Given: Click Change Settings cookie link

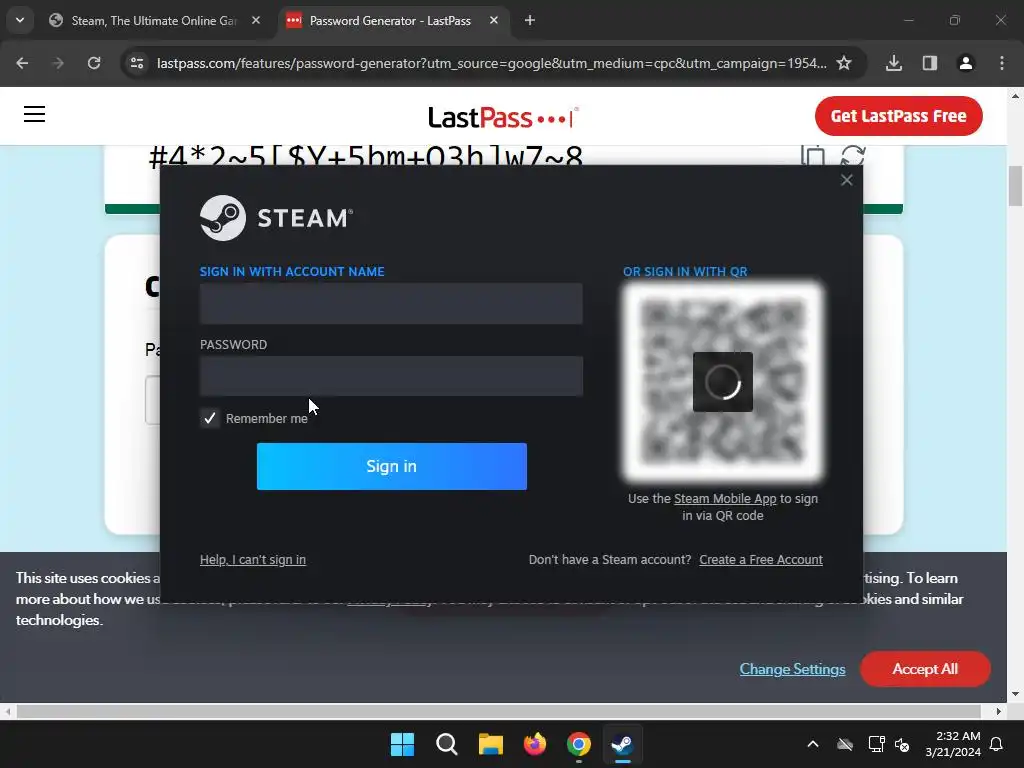Looking at the screenshot, I should pos(792,669).
